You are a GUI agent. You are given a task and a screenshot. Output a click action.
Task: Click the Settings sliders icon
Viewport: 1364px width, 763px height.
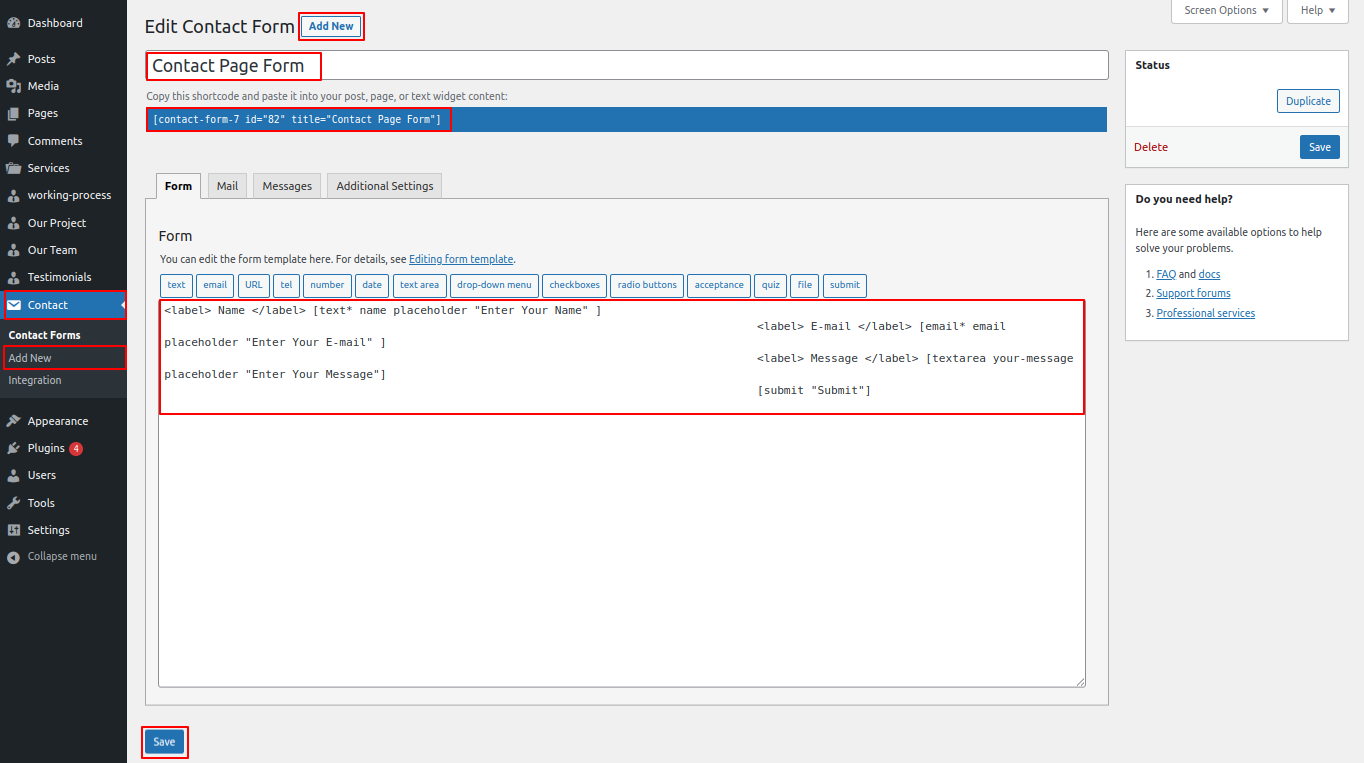(x=14, y=530)
